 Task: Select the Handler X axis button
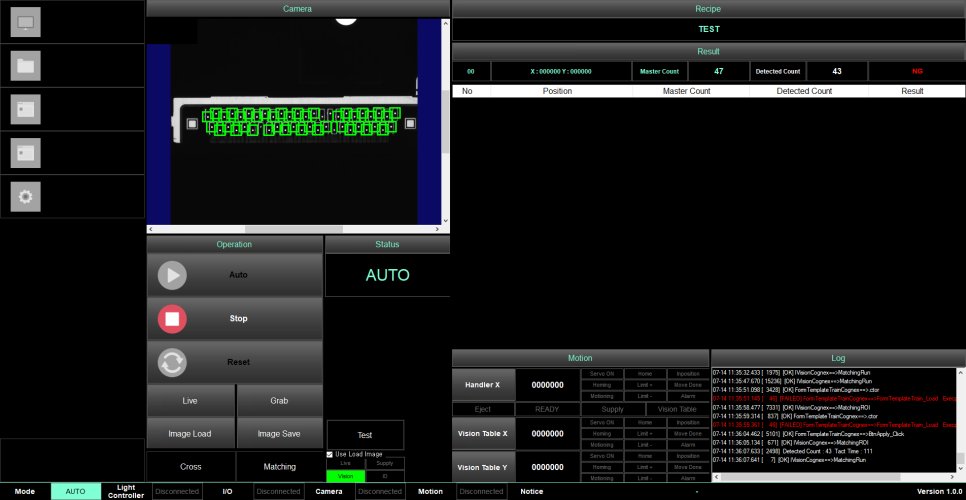[x=483, y=385]
